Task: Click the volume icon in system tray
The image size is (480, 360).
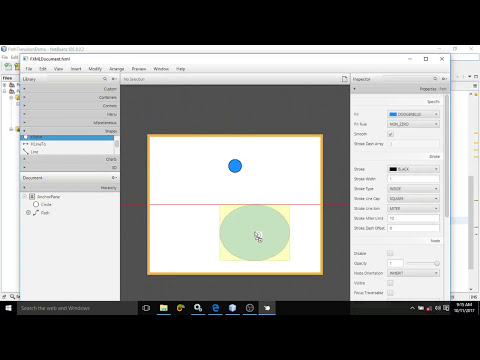Action: (438, 308)
